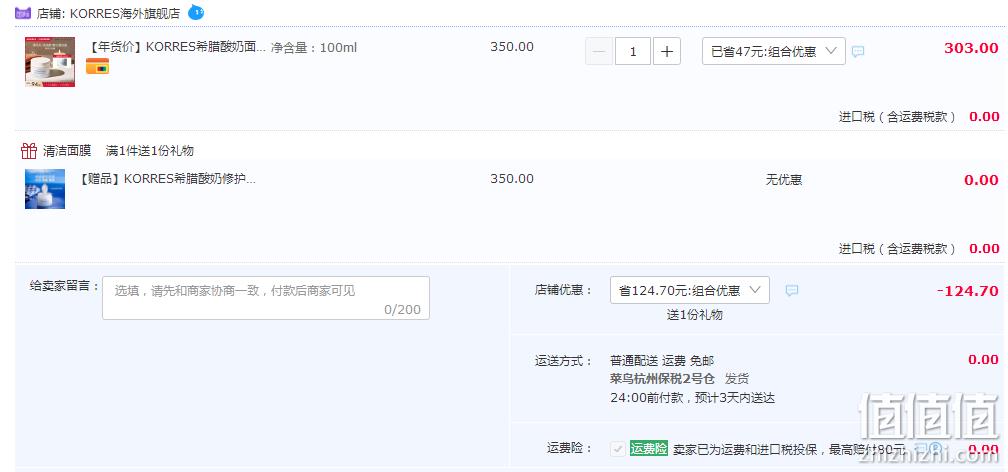Click the 净含量：100ml specification text
Image resolution: width=1008 pixels, height=472 pixels.
coord(314,47)
